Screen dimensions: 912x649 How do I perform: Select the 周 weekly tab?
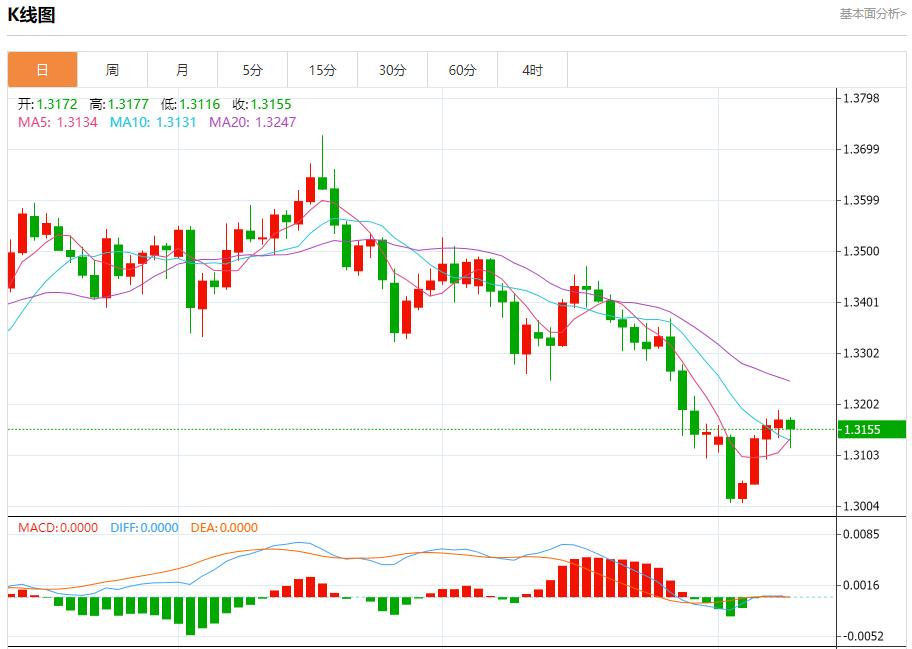coord(112,70)
